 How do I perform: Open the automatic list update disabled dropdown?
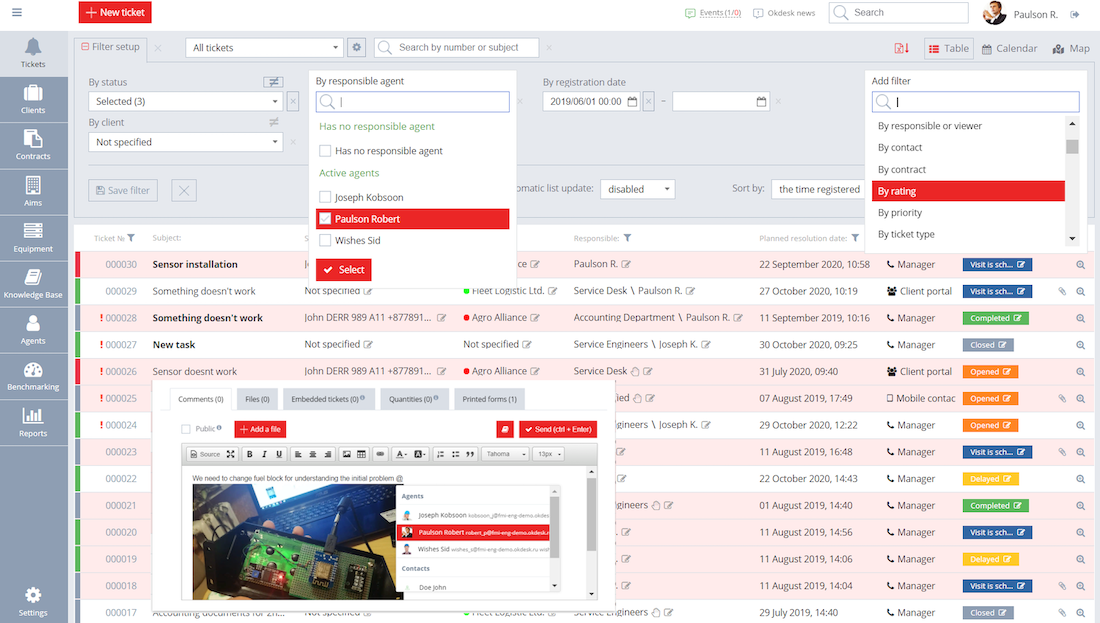click(638, 189)
